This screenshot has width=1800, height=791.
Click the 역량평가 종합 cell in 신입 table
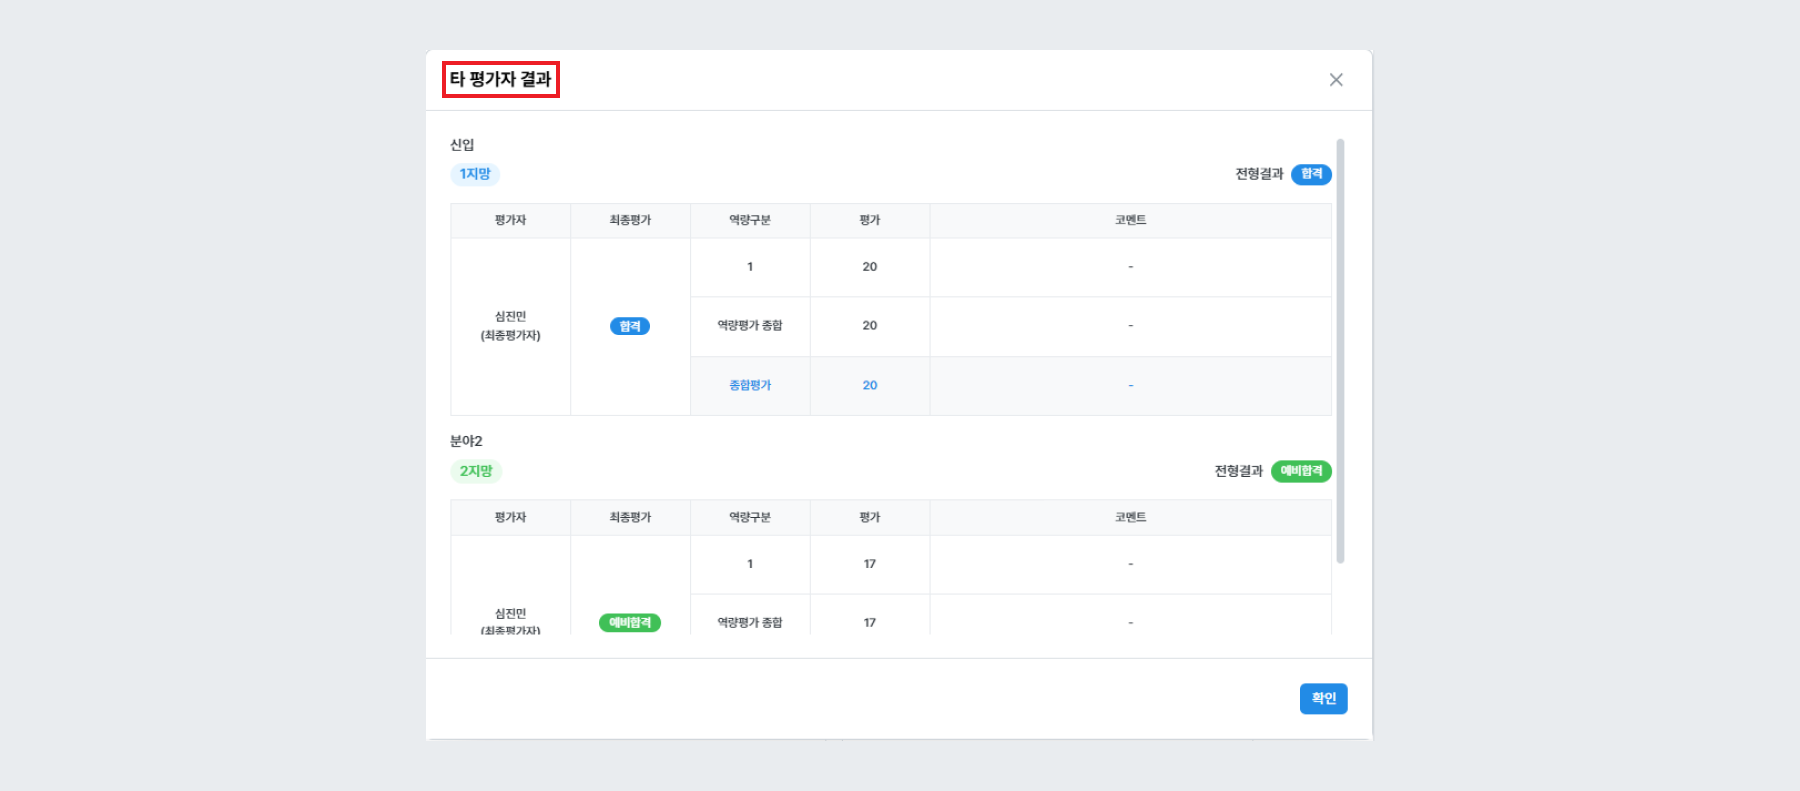(x=750, y=326)
